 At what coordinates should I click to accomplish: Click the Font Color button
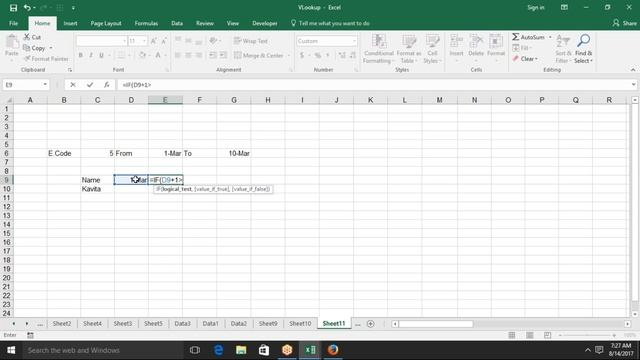click(158, 55)
